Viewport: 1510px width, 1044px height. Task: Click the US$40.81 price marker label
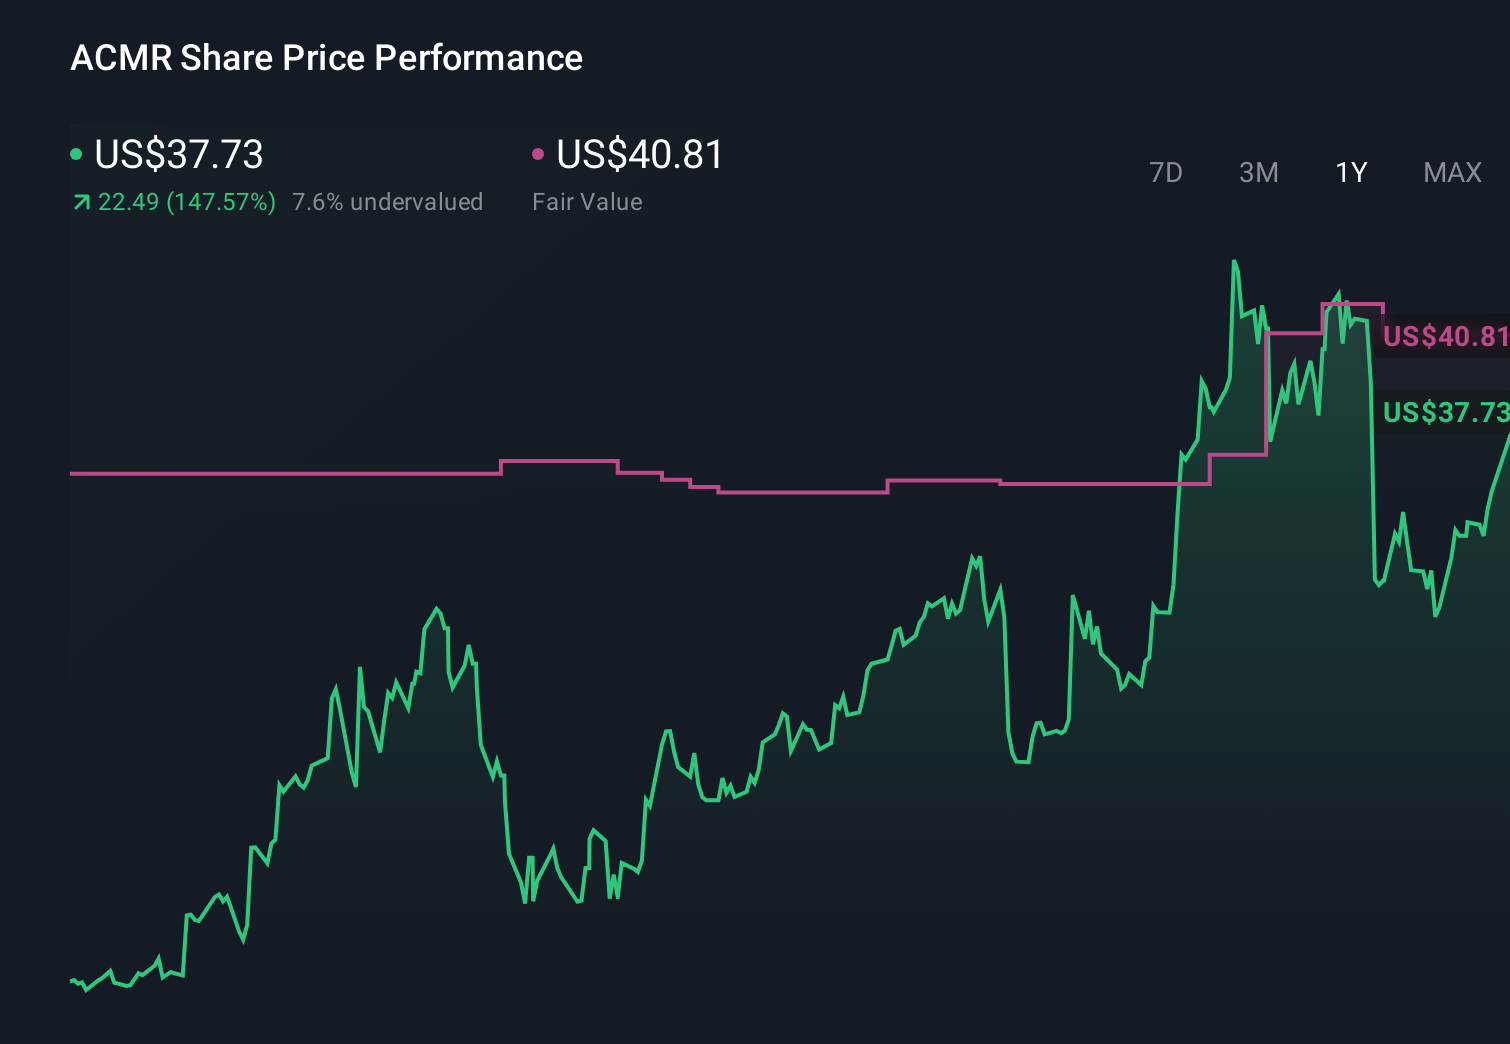coord(1445,337)
